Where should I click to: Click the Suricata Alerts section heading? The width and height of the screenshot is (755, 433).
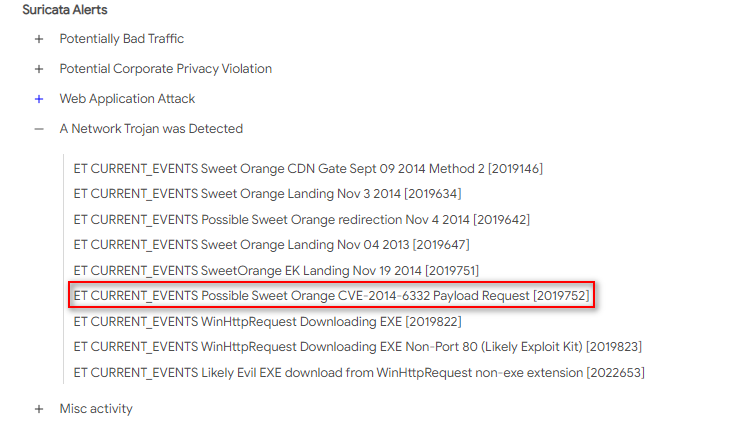(x=65, y=10)
